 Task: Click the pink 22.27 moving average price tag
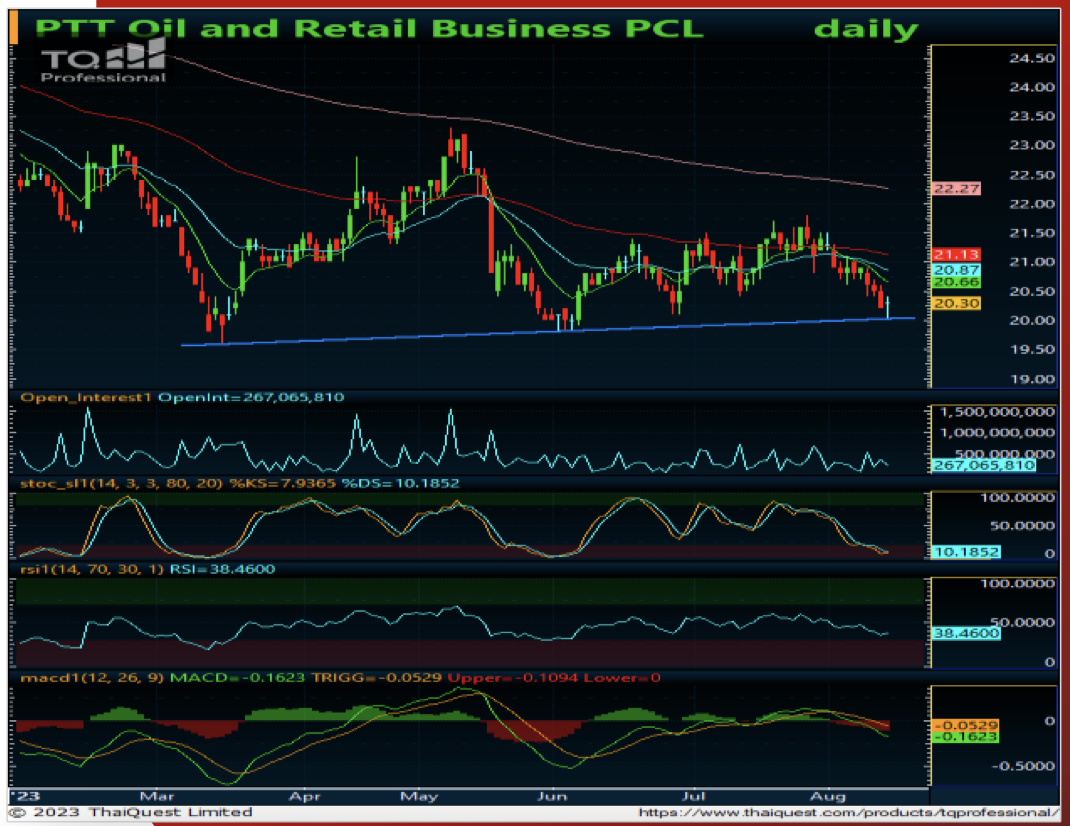click(956, 188)
